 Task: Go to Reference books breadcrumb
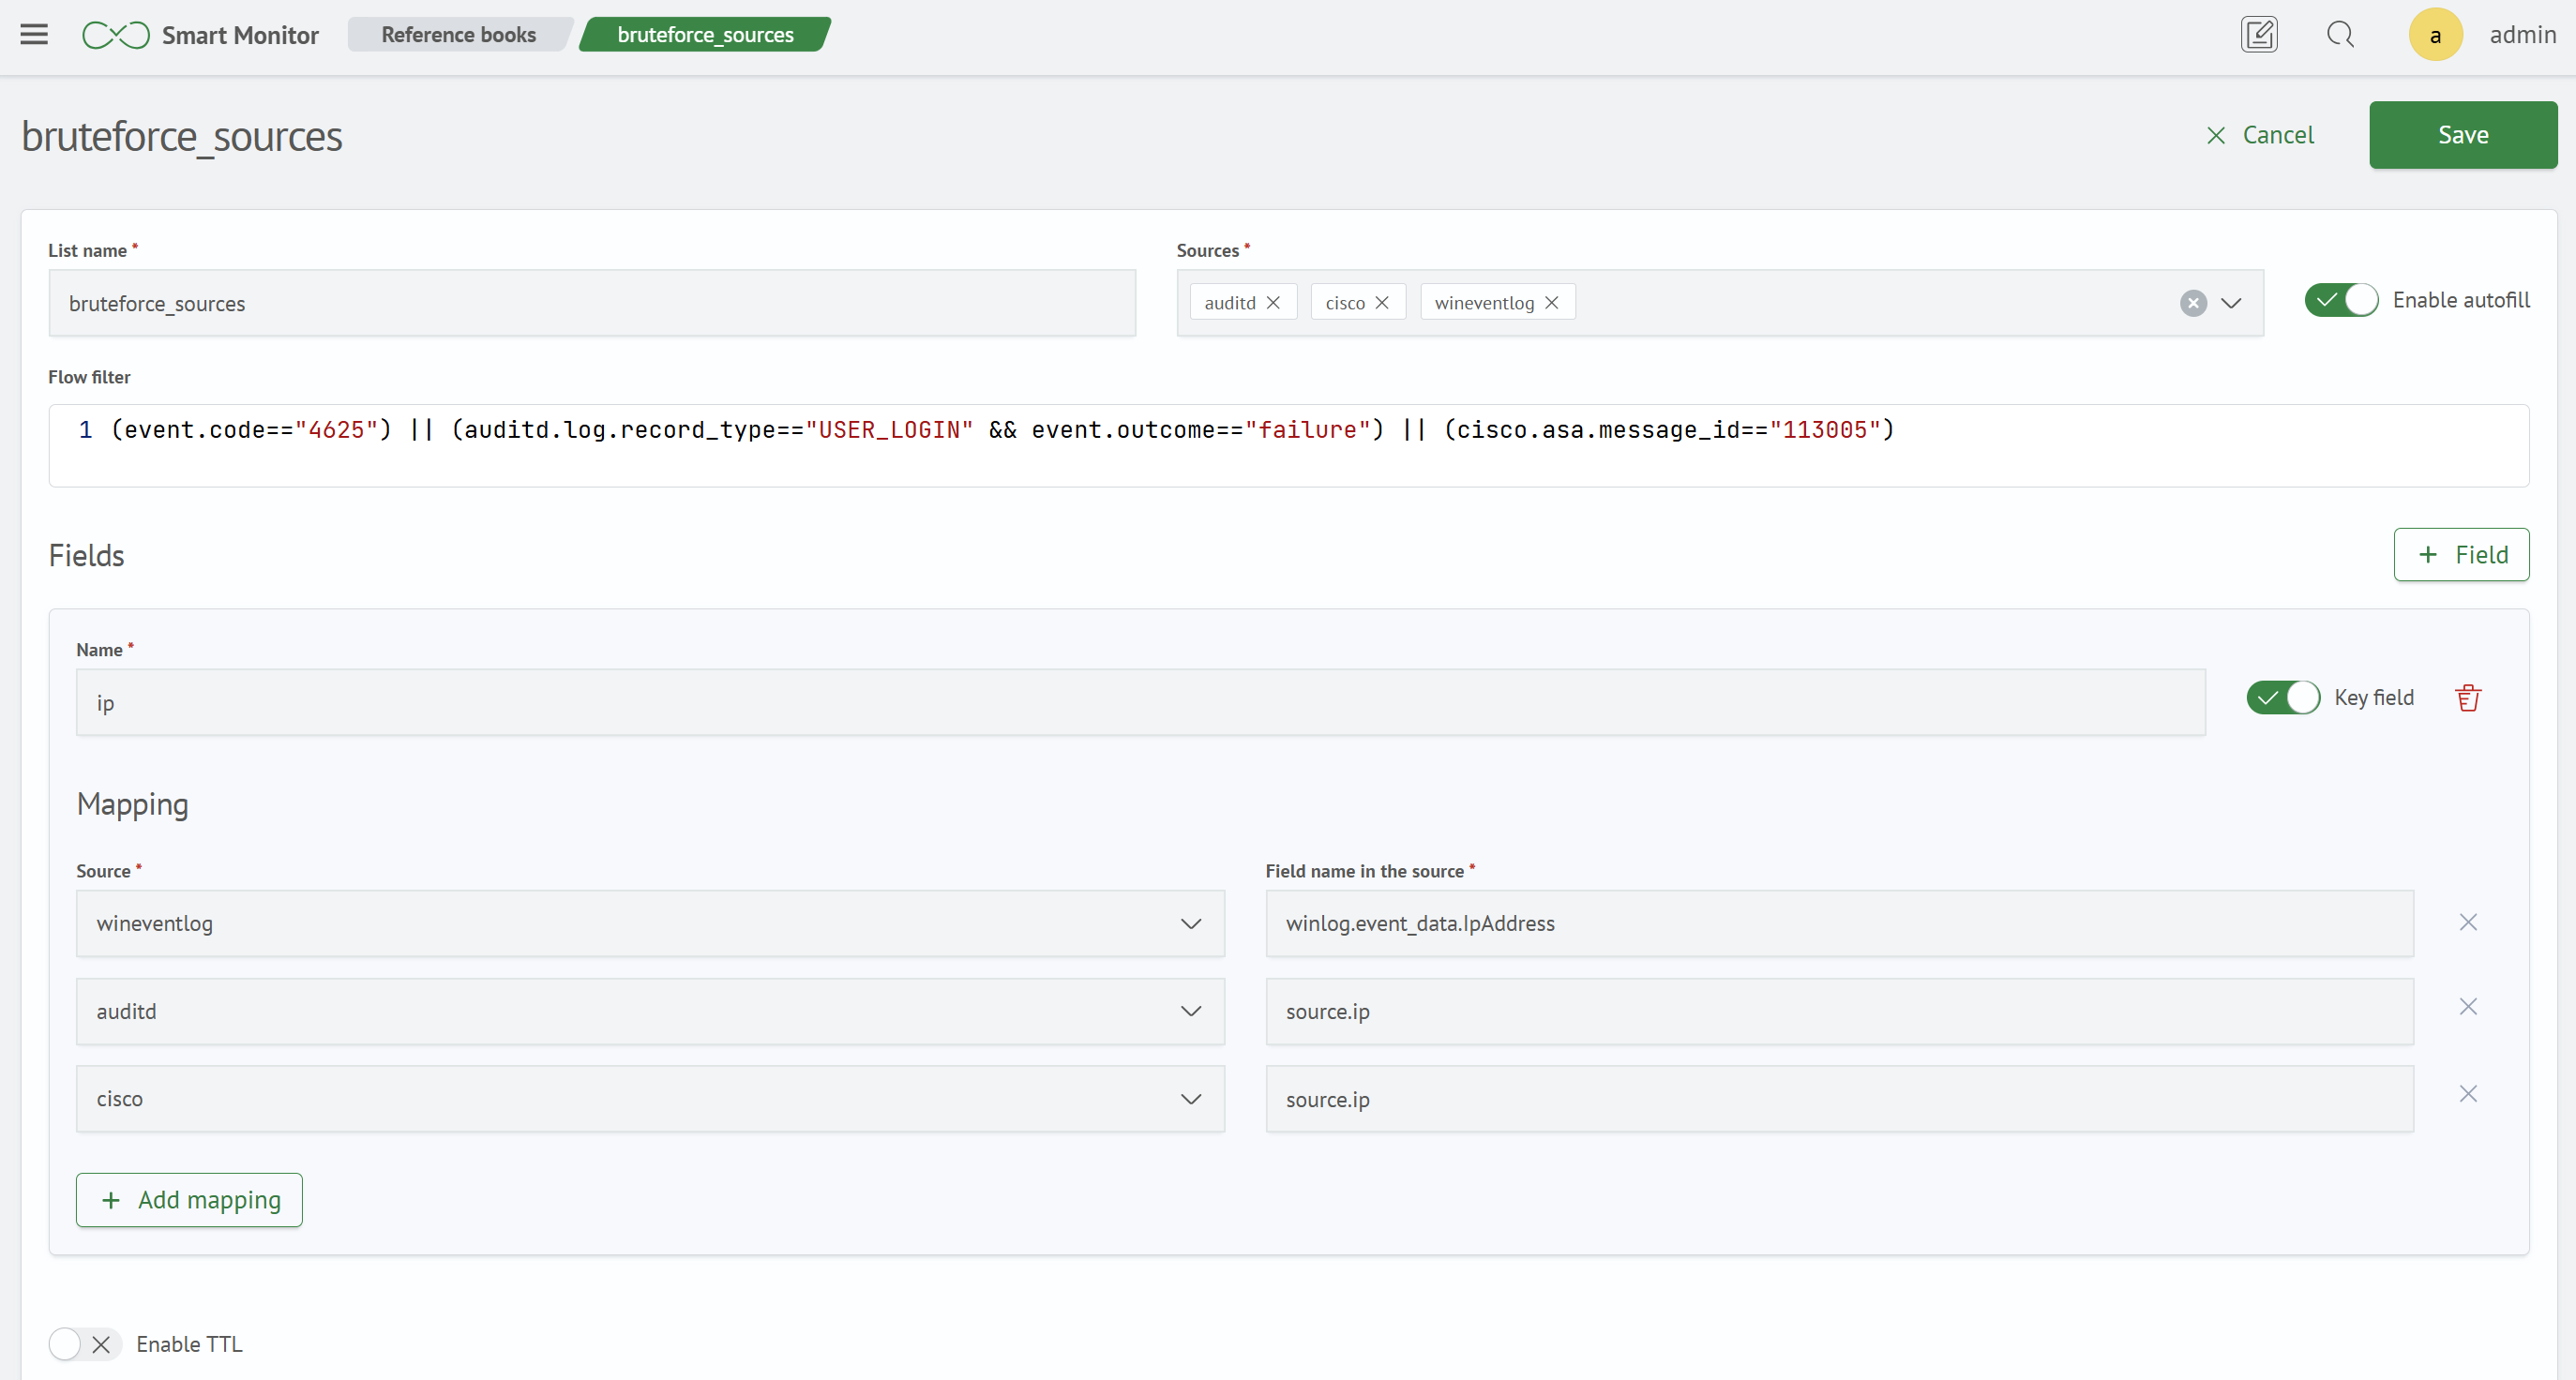459,35
